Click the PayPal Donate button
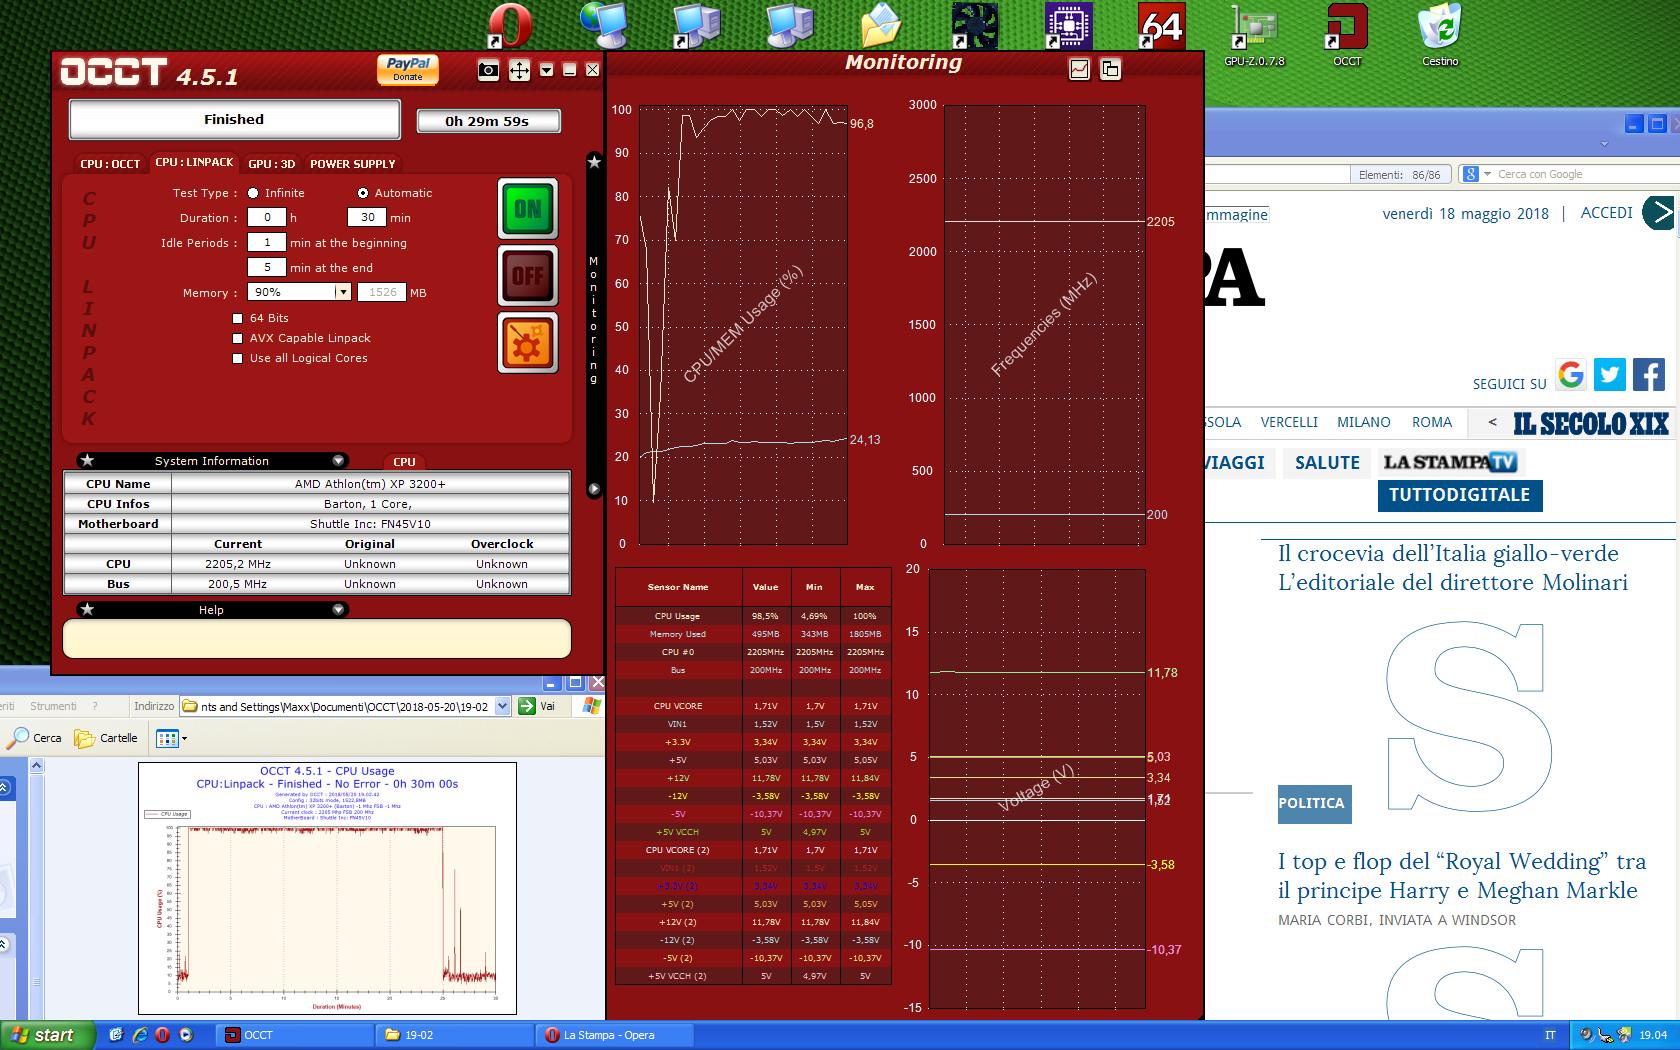This screenshot has width=1680, height=1050. [408, 68]
